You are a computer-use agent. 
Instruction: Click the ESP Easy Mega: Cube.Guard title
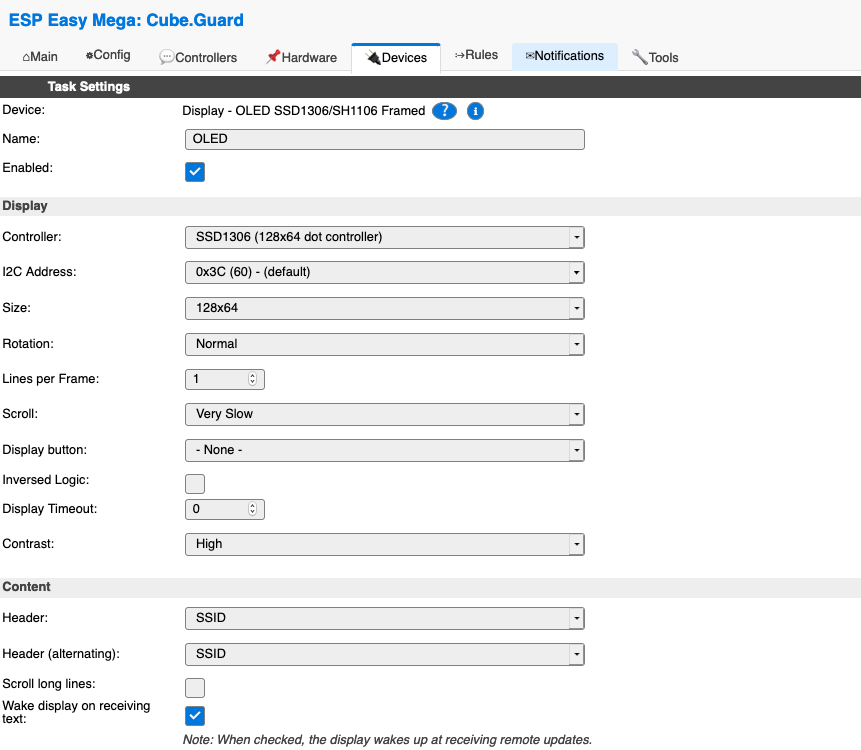(126, 20)
